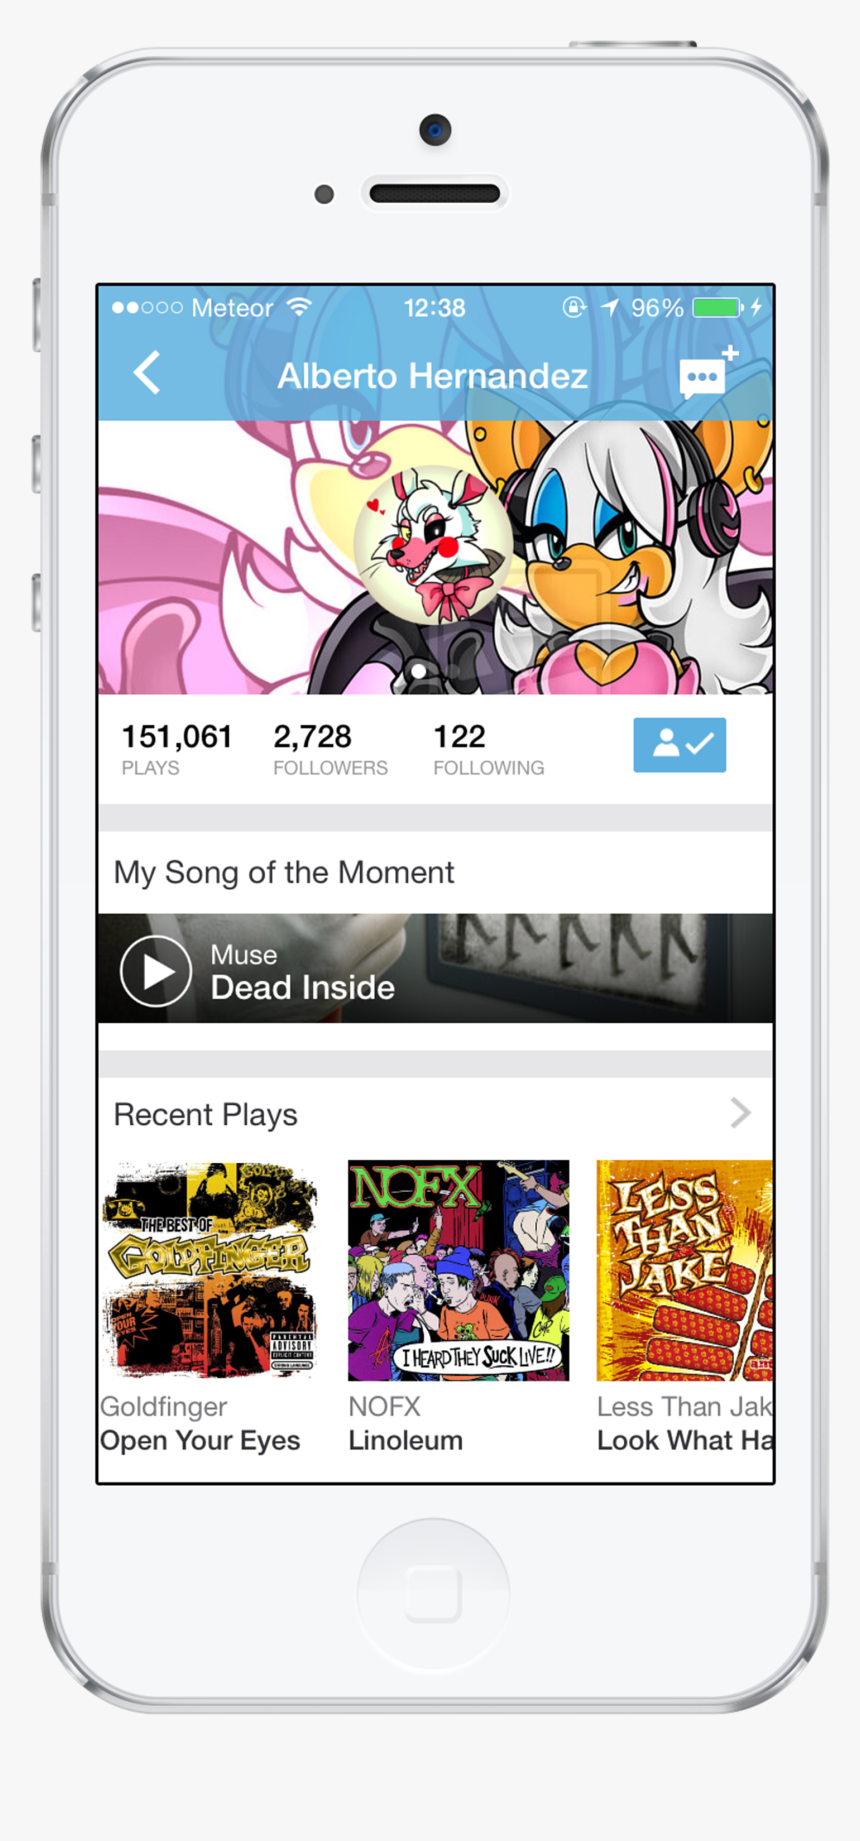Screen dimensions: 860x1841
Task: View the 2,728 followers list
Action: (x=330, y=749)
